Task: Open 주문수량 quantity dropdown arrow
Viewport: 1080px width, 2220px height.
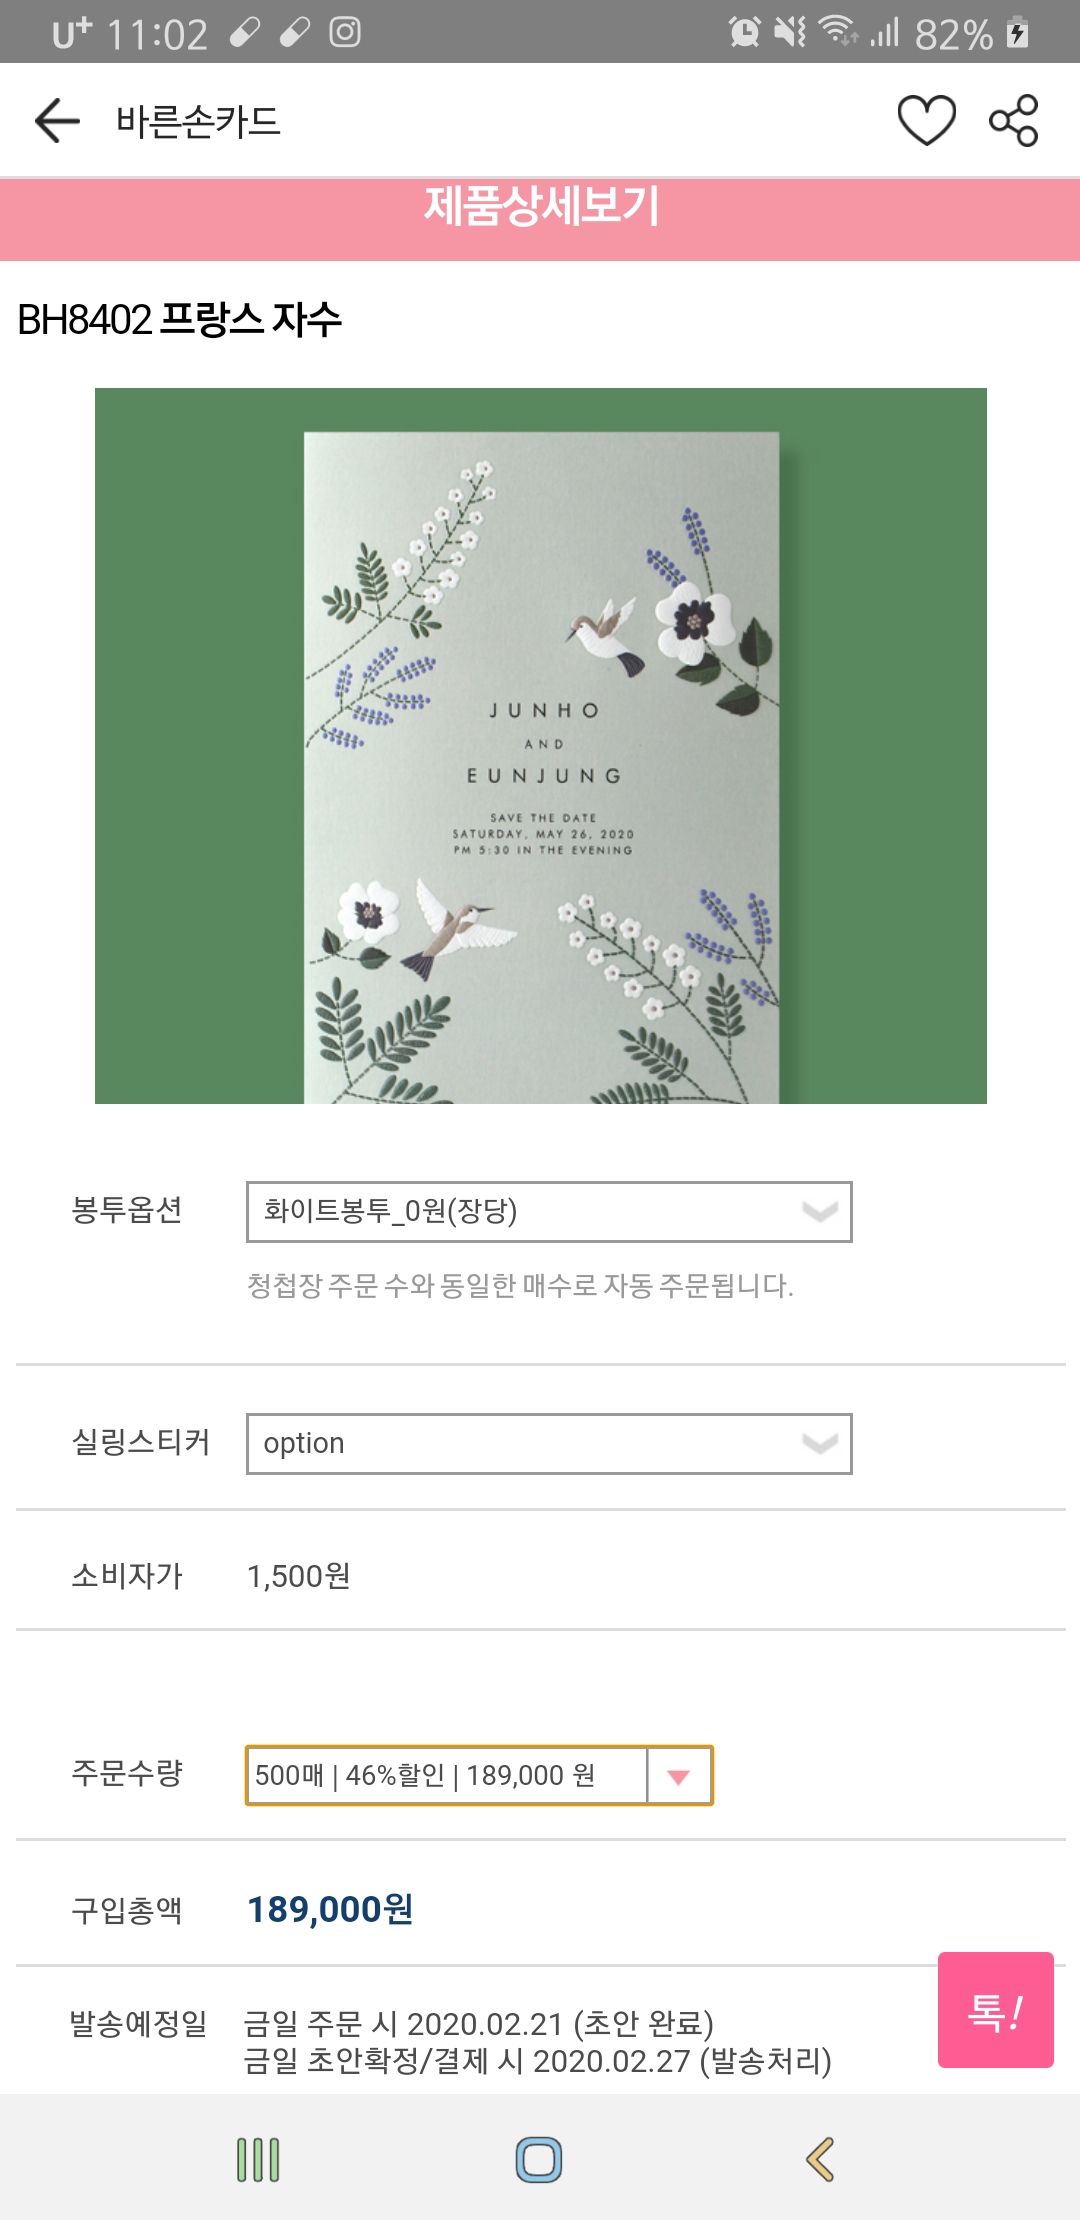Action: click(679, 1776)
